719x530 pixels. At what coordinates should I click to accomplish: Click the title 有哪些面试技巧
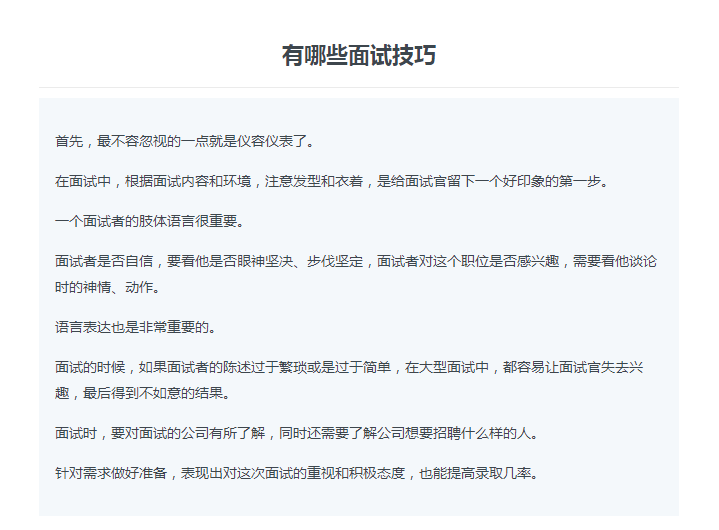[x=359, y=55]
